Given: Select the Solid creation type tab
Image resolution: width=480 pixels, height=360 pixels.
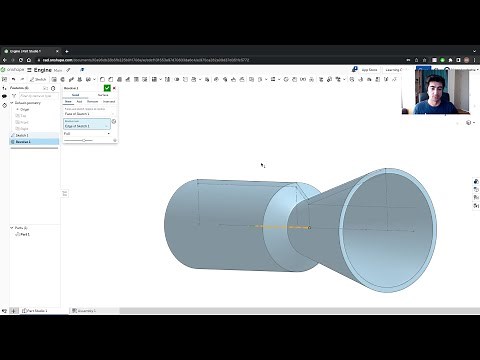Looking at the screenshot, I should point(76,95).
